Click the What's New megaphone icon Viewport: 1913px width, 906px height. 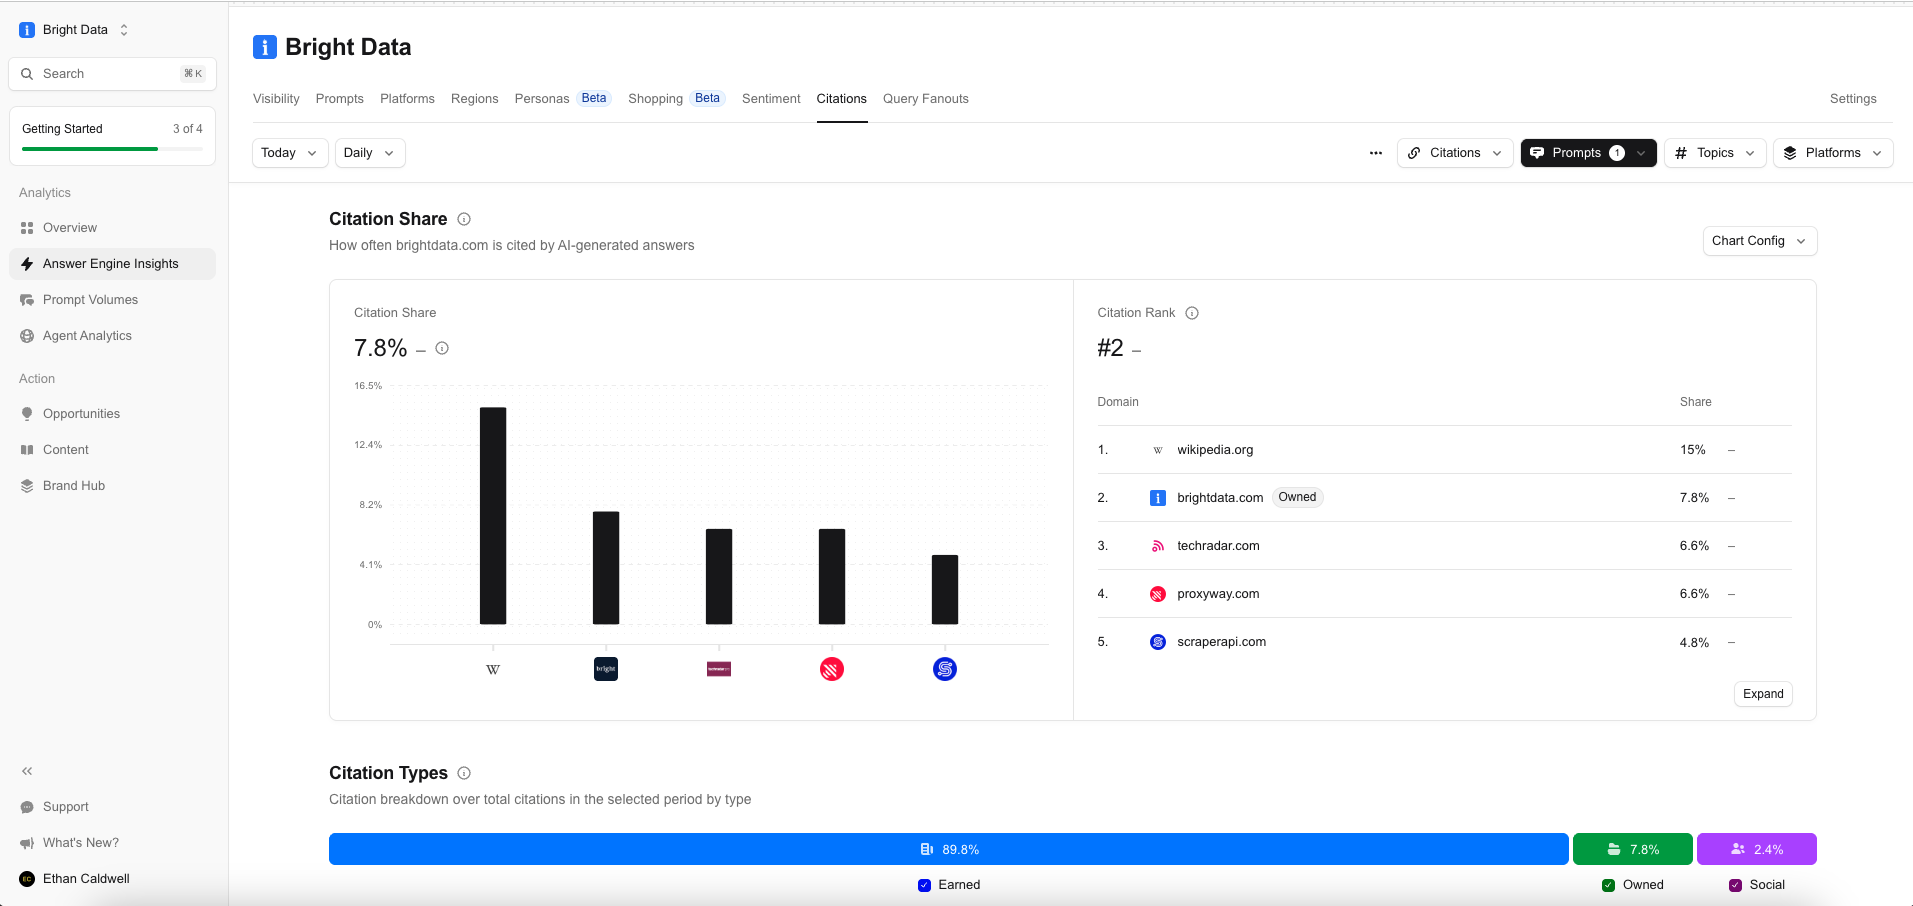coord(27,843)
